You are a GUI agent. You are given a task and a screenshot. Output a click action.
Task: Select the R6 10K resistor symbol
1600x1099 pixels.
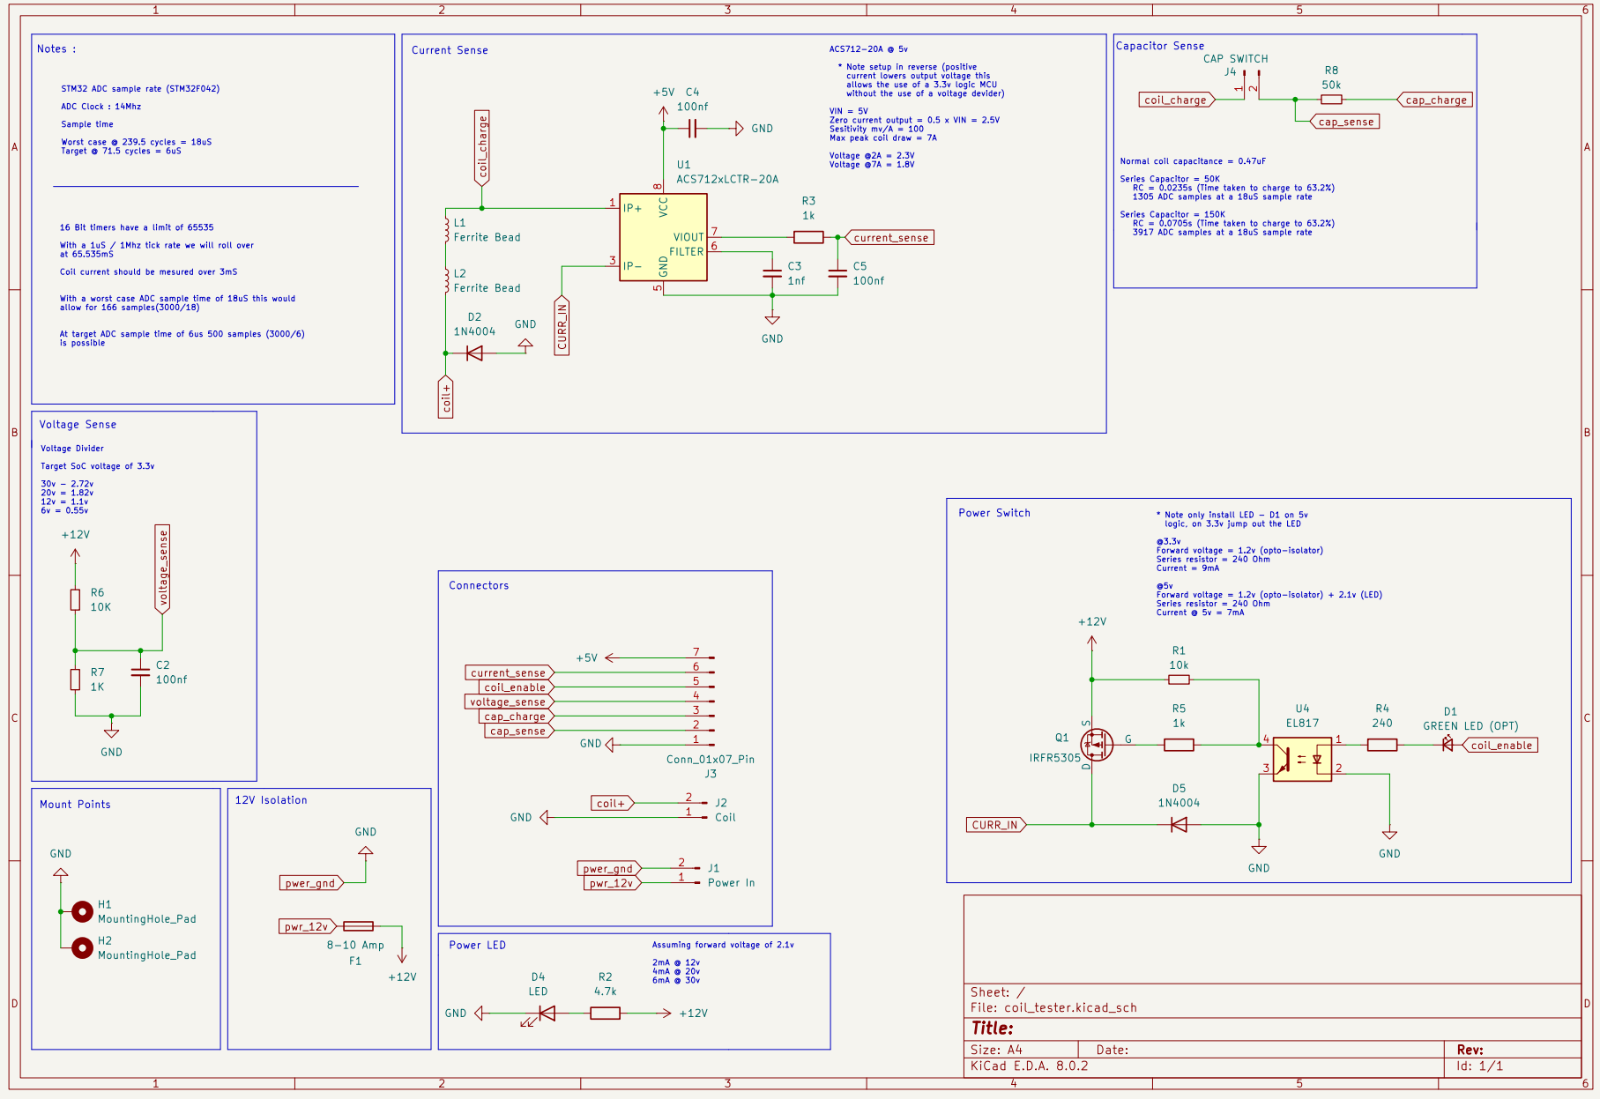point(75,600)
